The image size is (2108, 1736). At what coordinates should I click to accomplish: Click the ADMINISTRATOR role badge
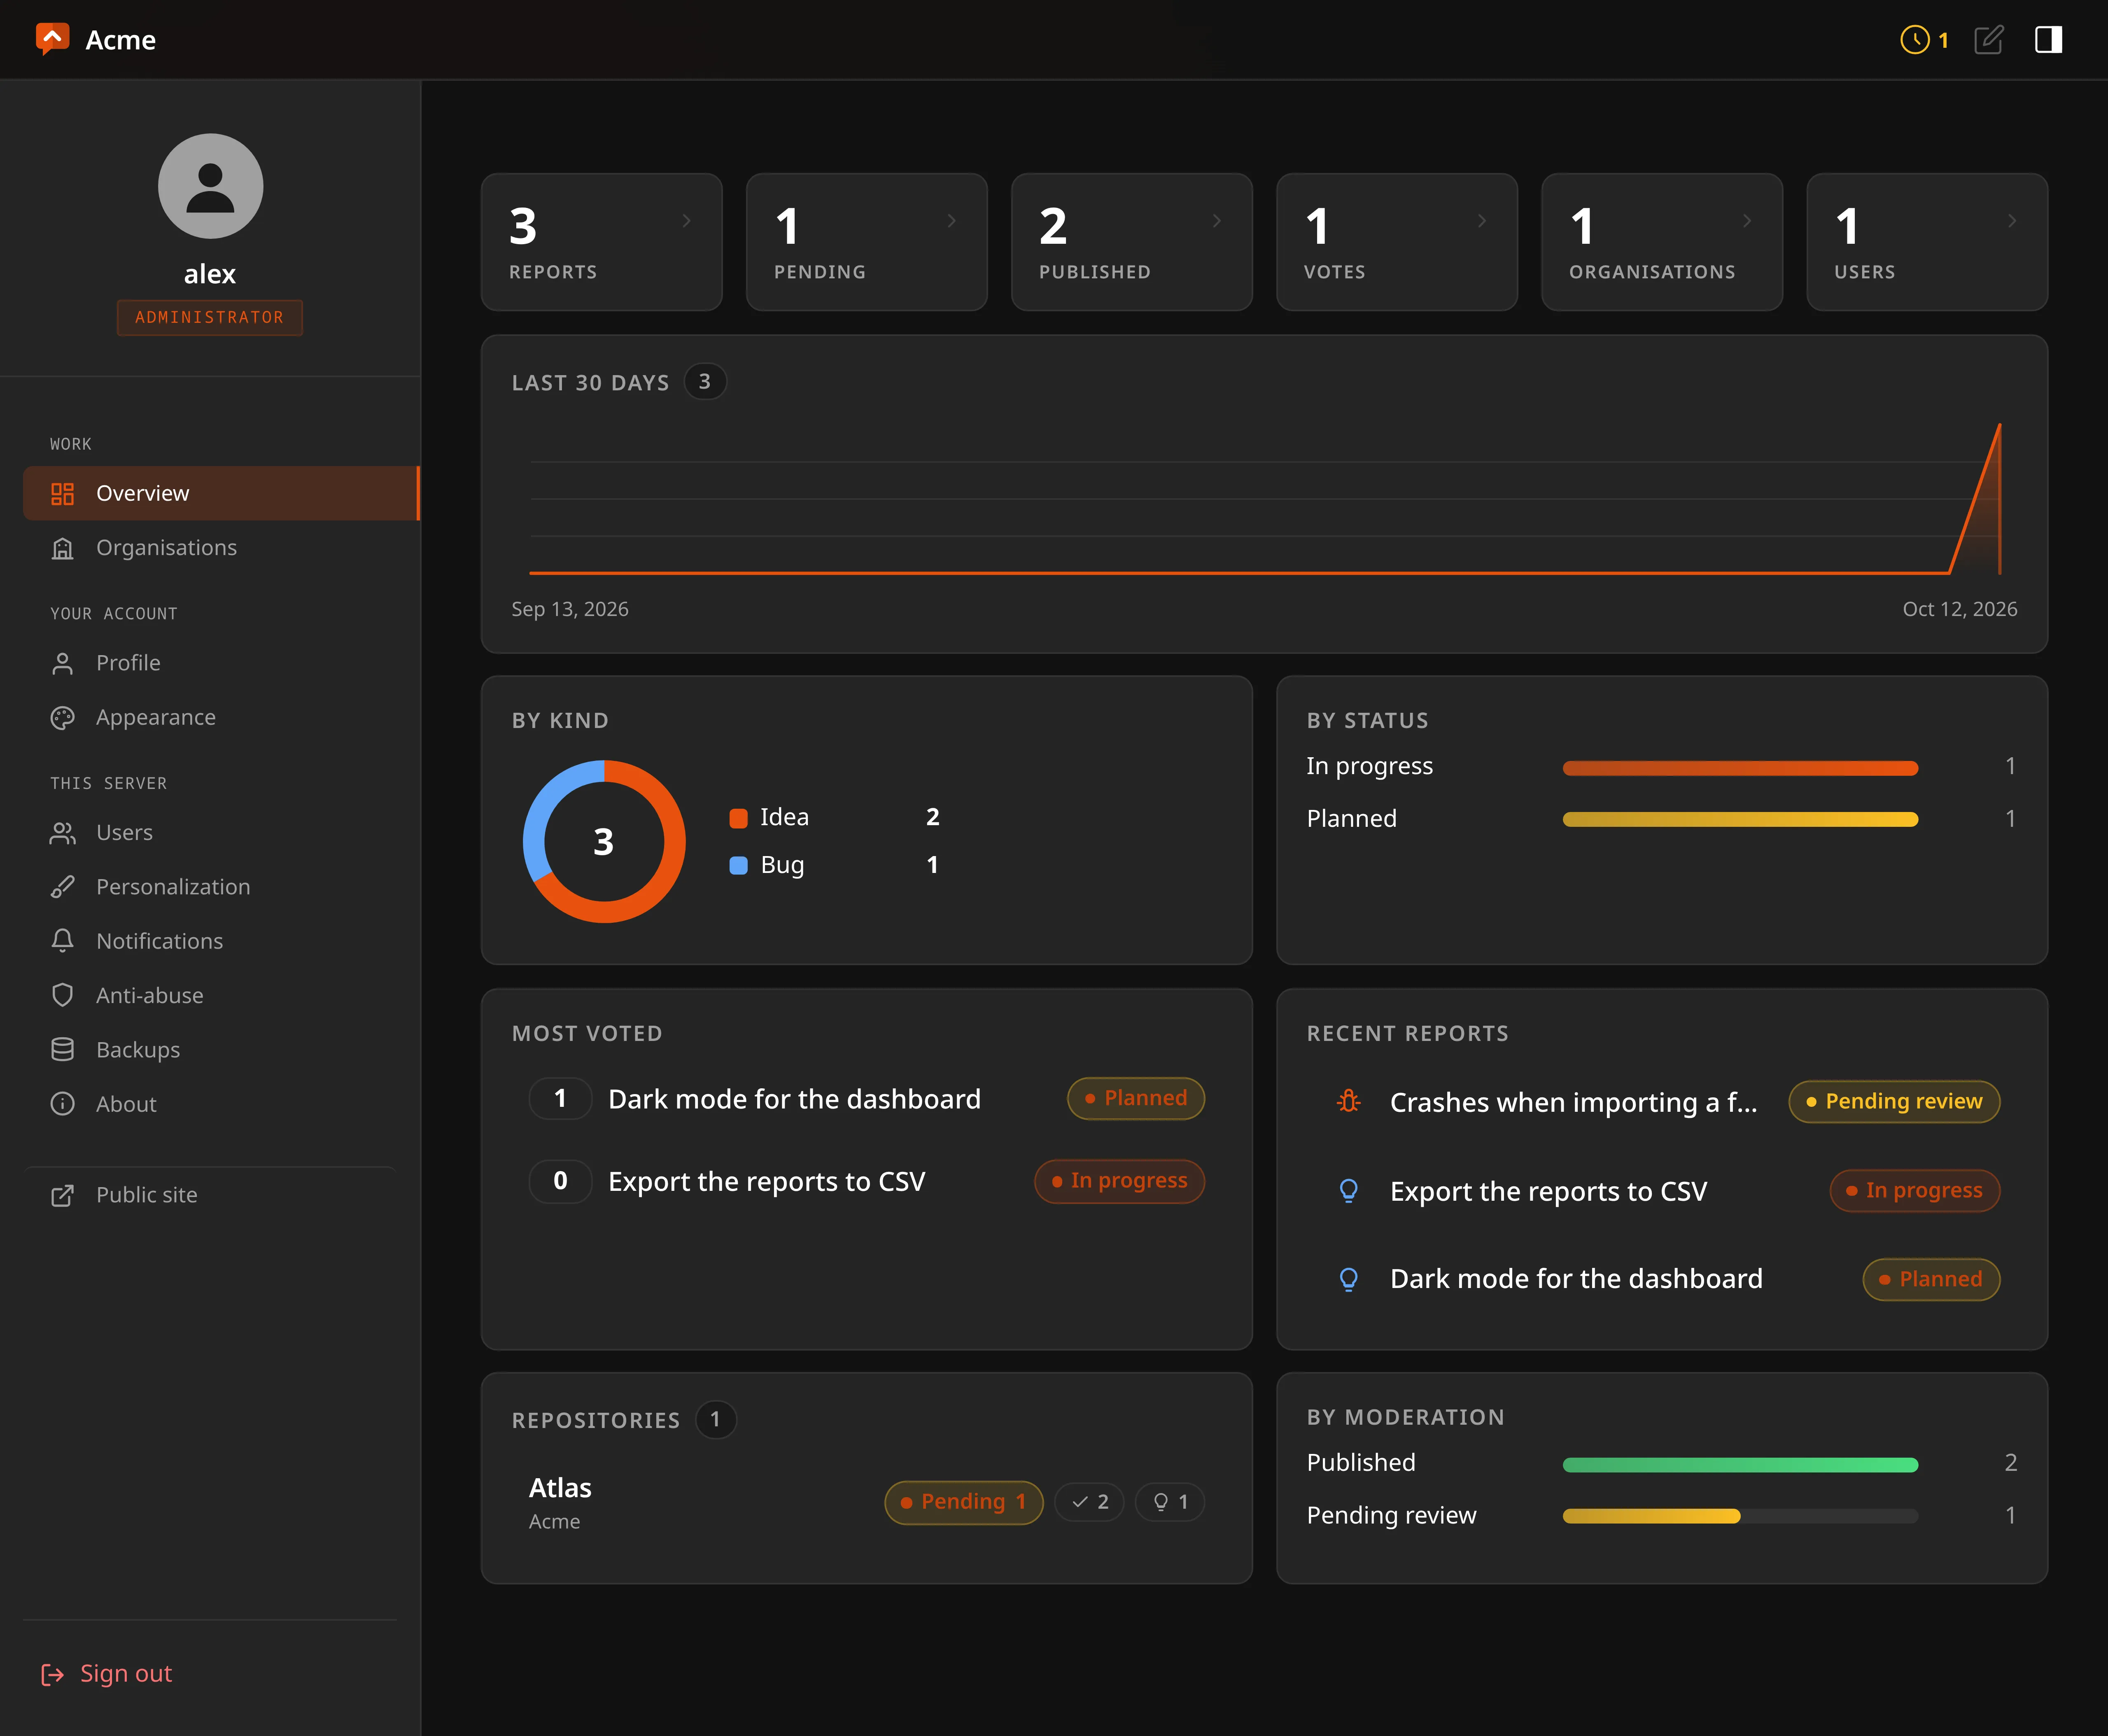point(210,317)
